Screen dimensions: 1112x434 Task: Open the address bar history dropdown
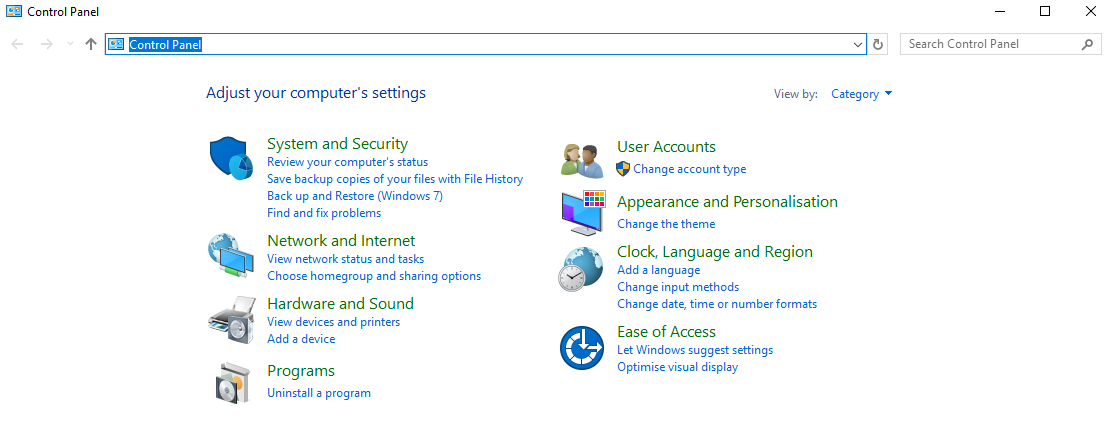[857, 44]
